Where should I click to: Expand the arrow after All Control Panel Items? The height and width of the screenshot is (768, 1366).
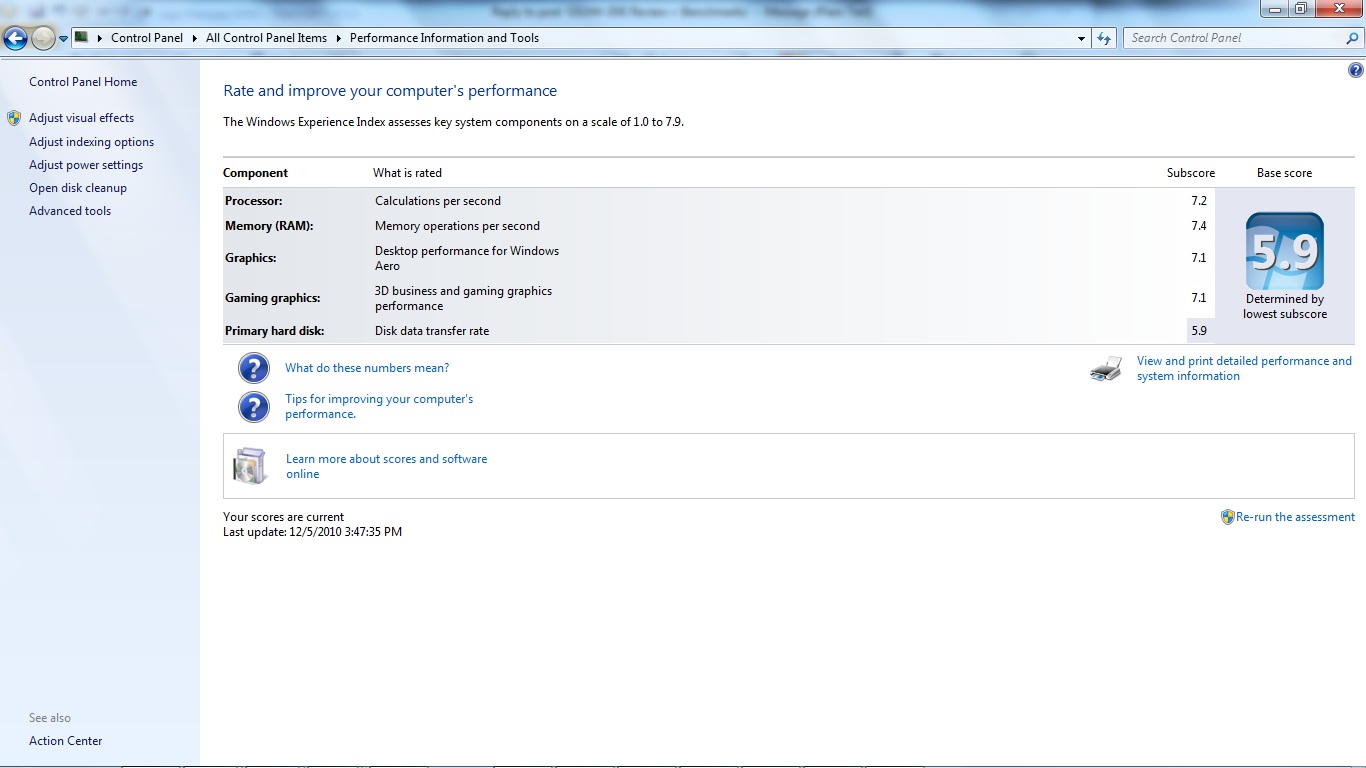click(x=338, y=38)
